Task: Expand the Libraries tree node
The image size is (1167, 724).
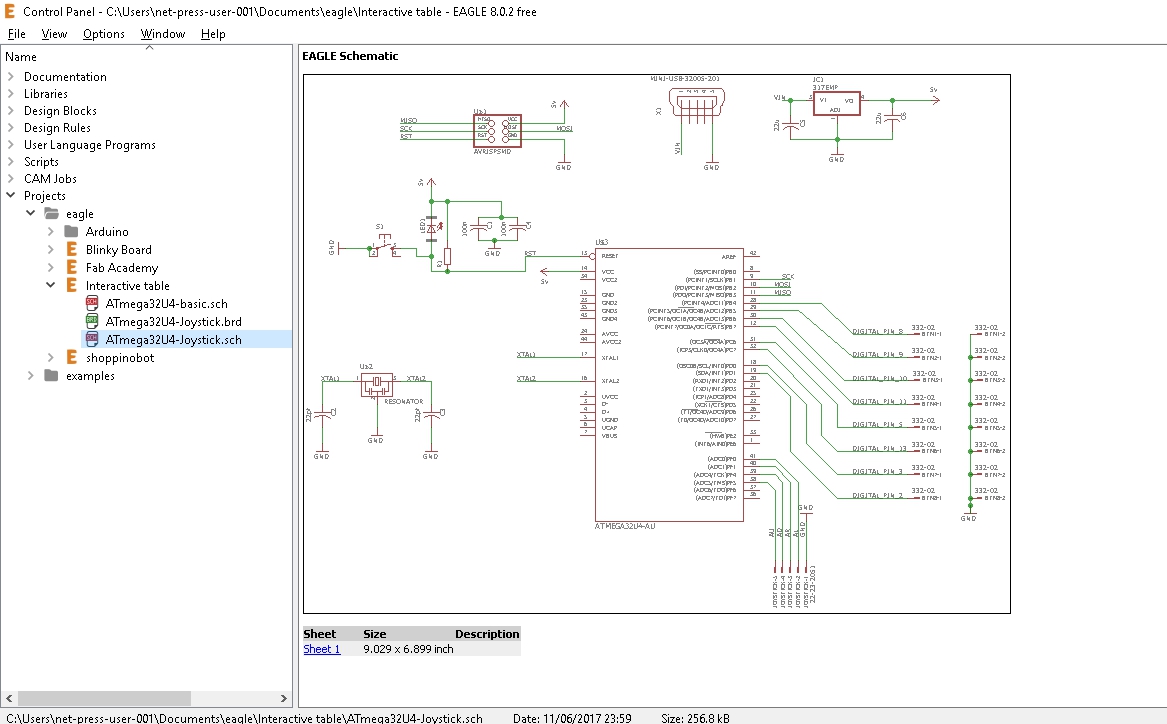Action: click(x=11, y=94)
